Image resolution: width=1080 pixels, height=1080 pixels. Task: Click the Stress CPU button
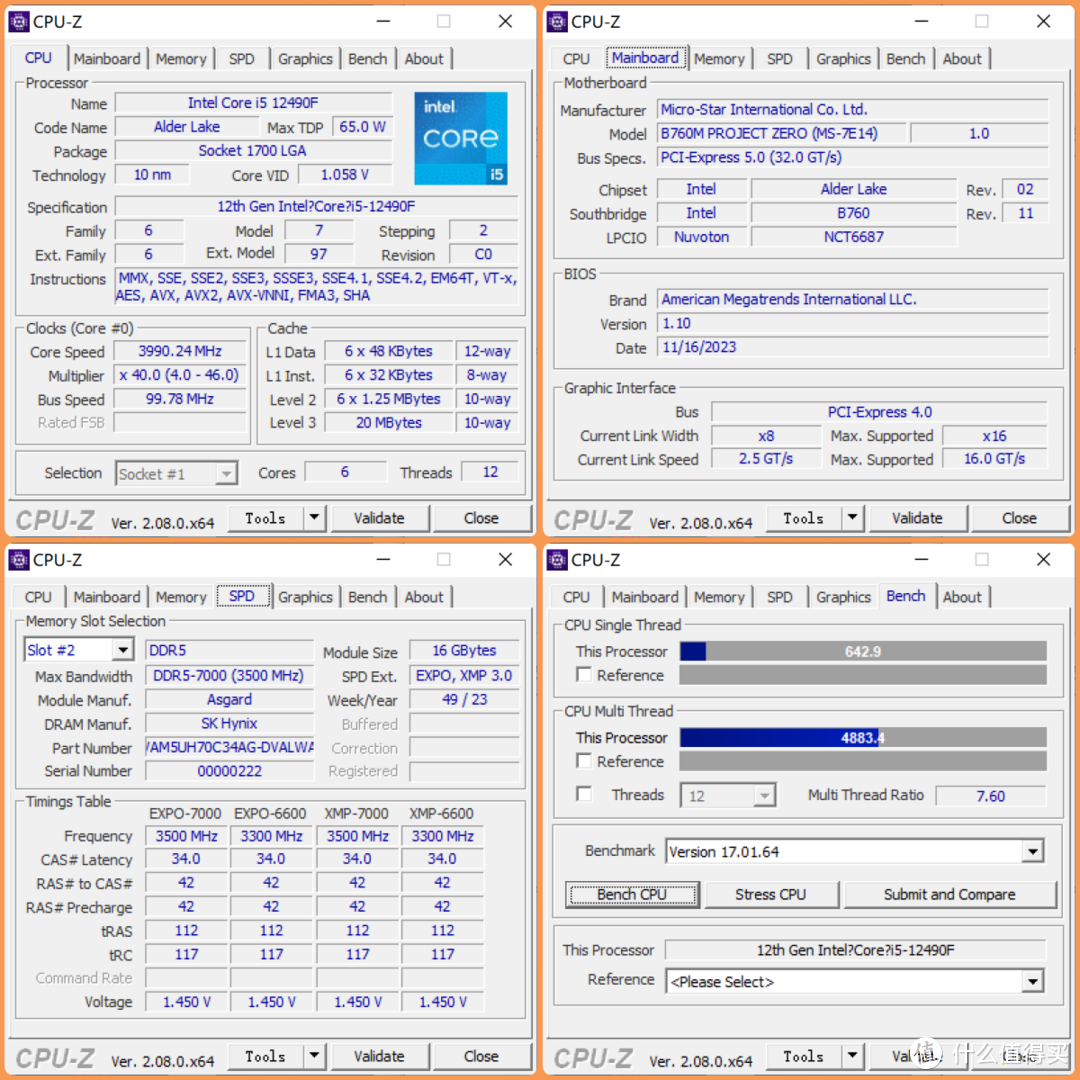(771, 894)
